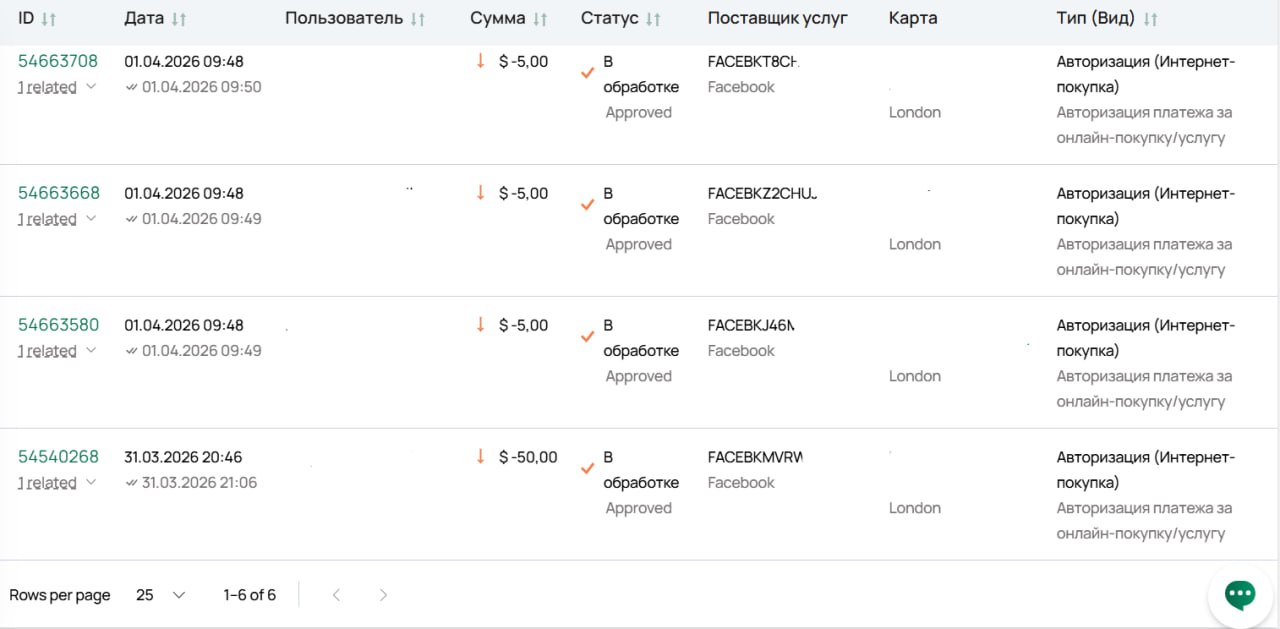Go to previous page arrow

336,595
